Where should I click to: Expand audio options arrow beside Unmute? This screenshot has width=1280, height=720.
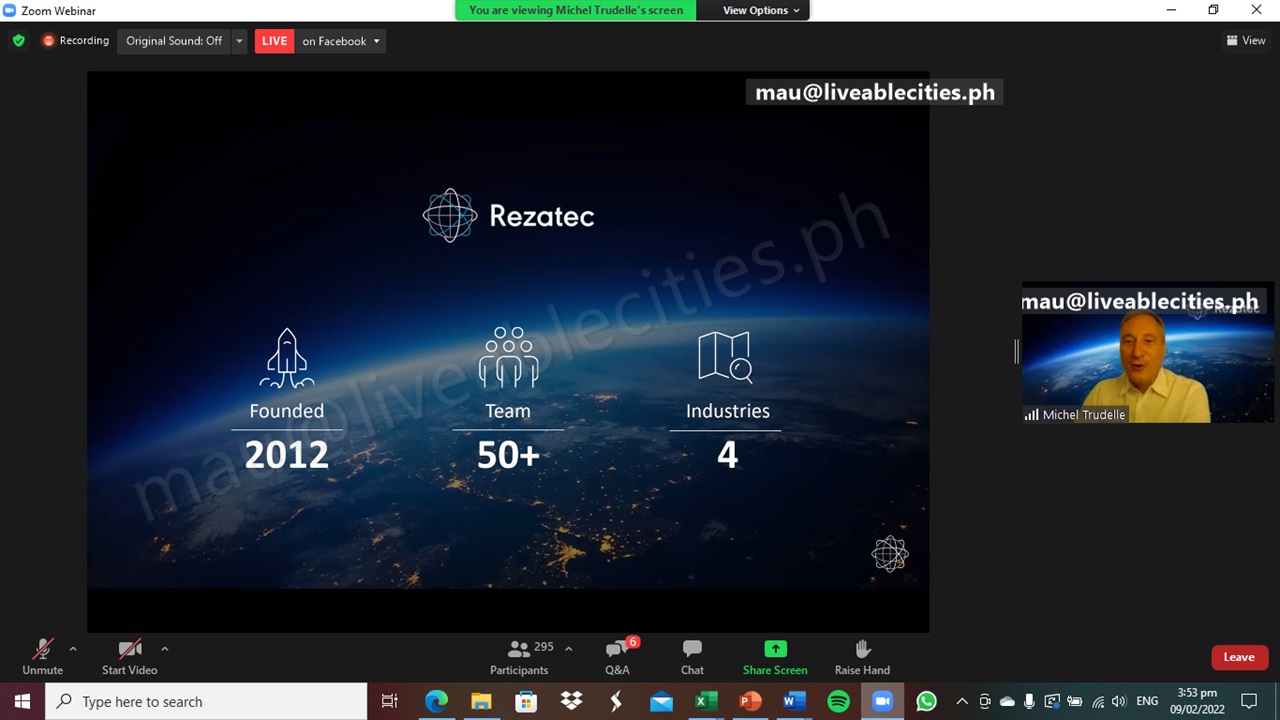pos(72,648)
